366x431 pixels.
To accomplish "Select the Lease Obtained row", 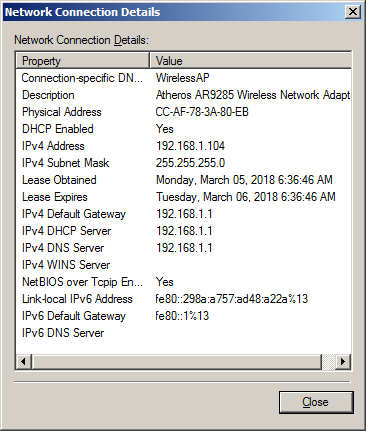I will (x=183, y=180).
